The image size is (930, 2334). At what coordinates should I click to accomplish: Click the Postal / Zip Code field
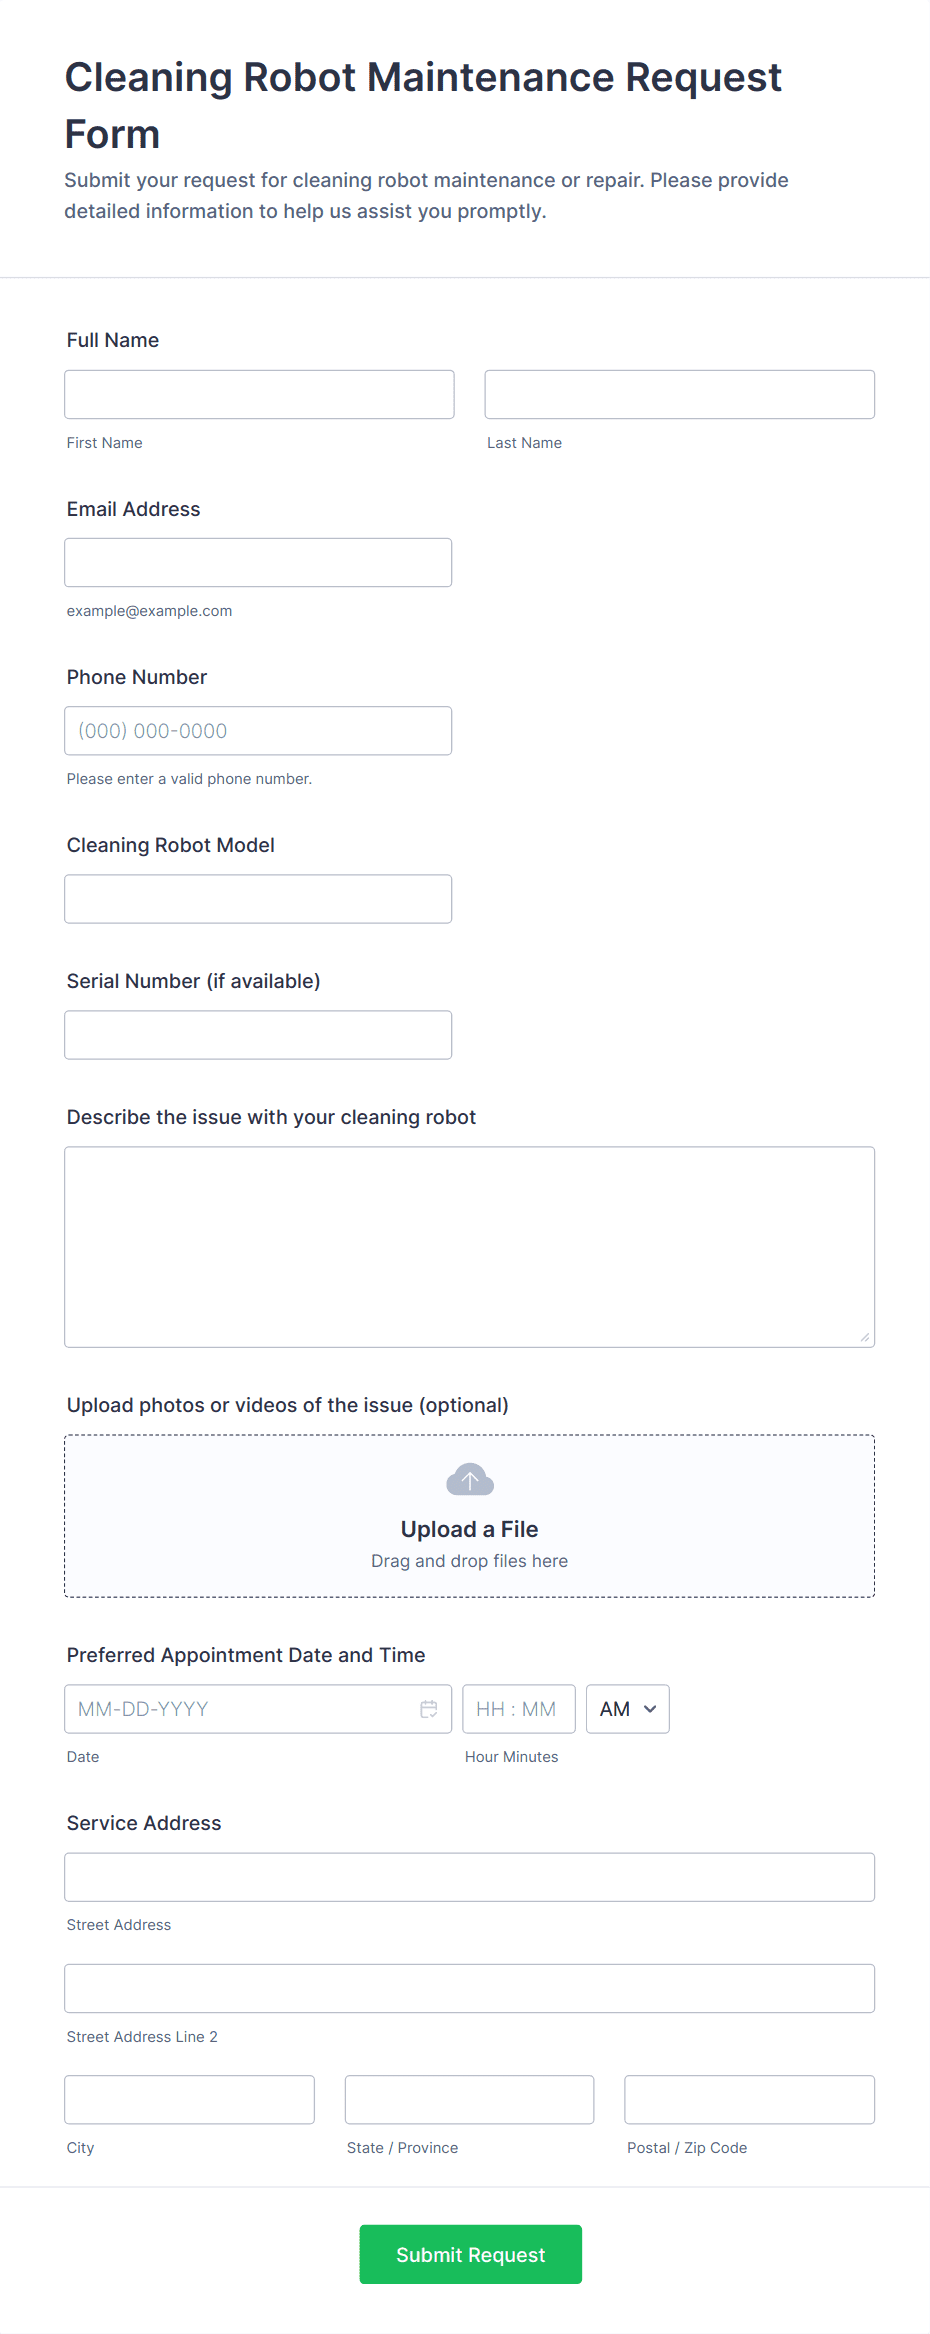(x=749, y=2099)
